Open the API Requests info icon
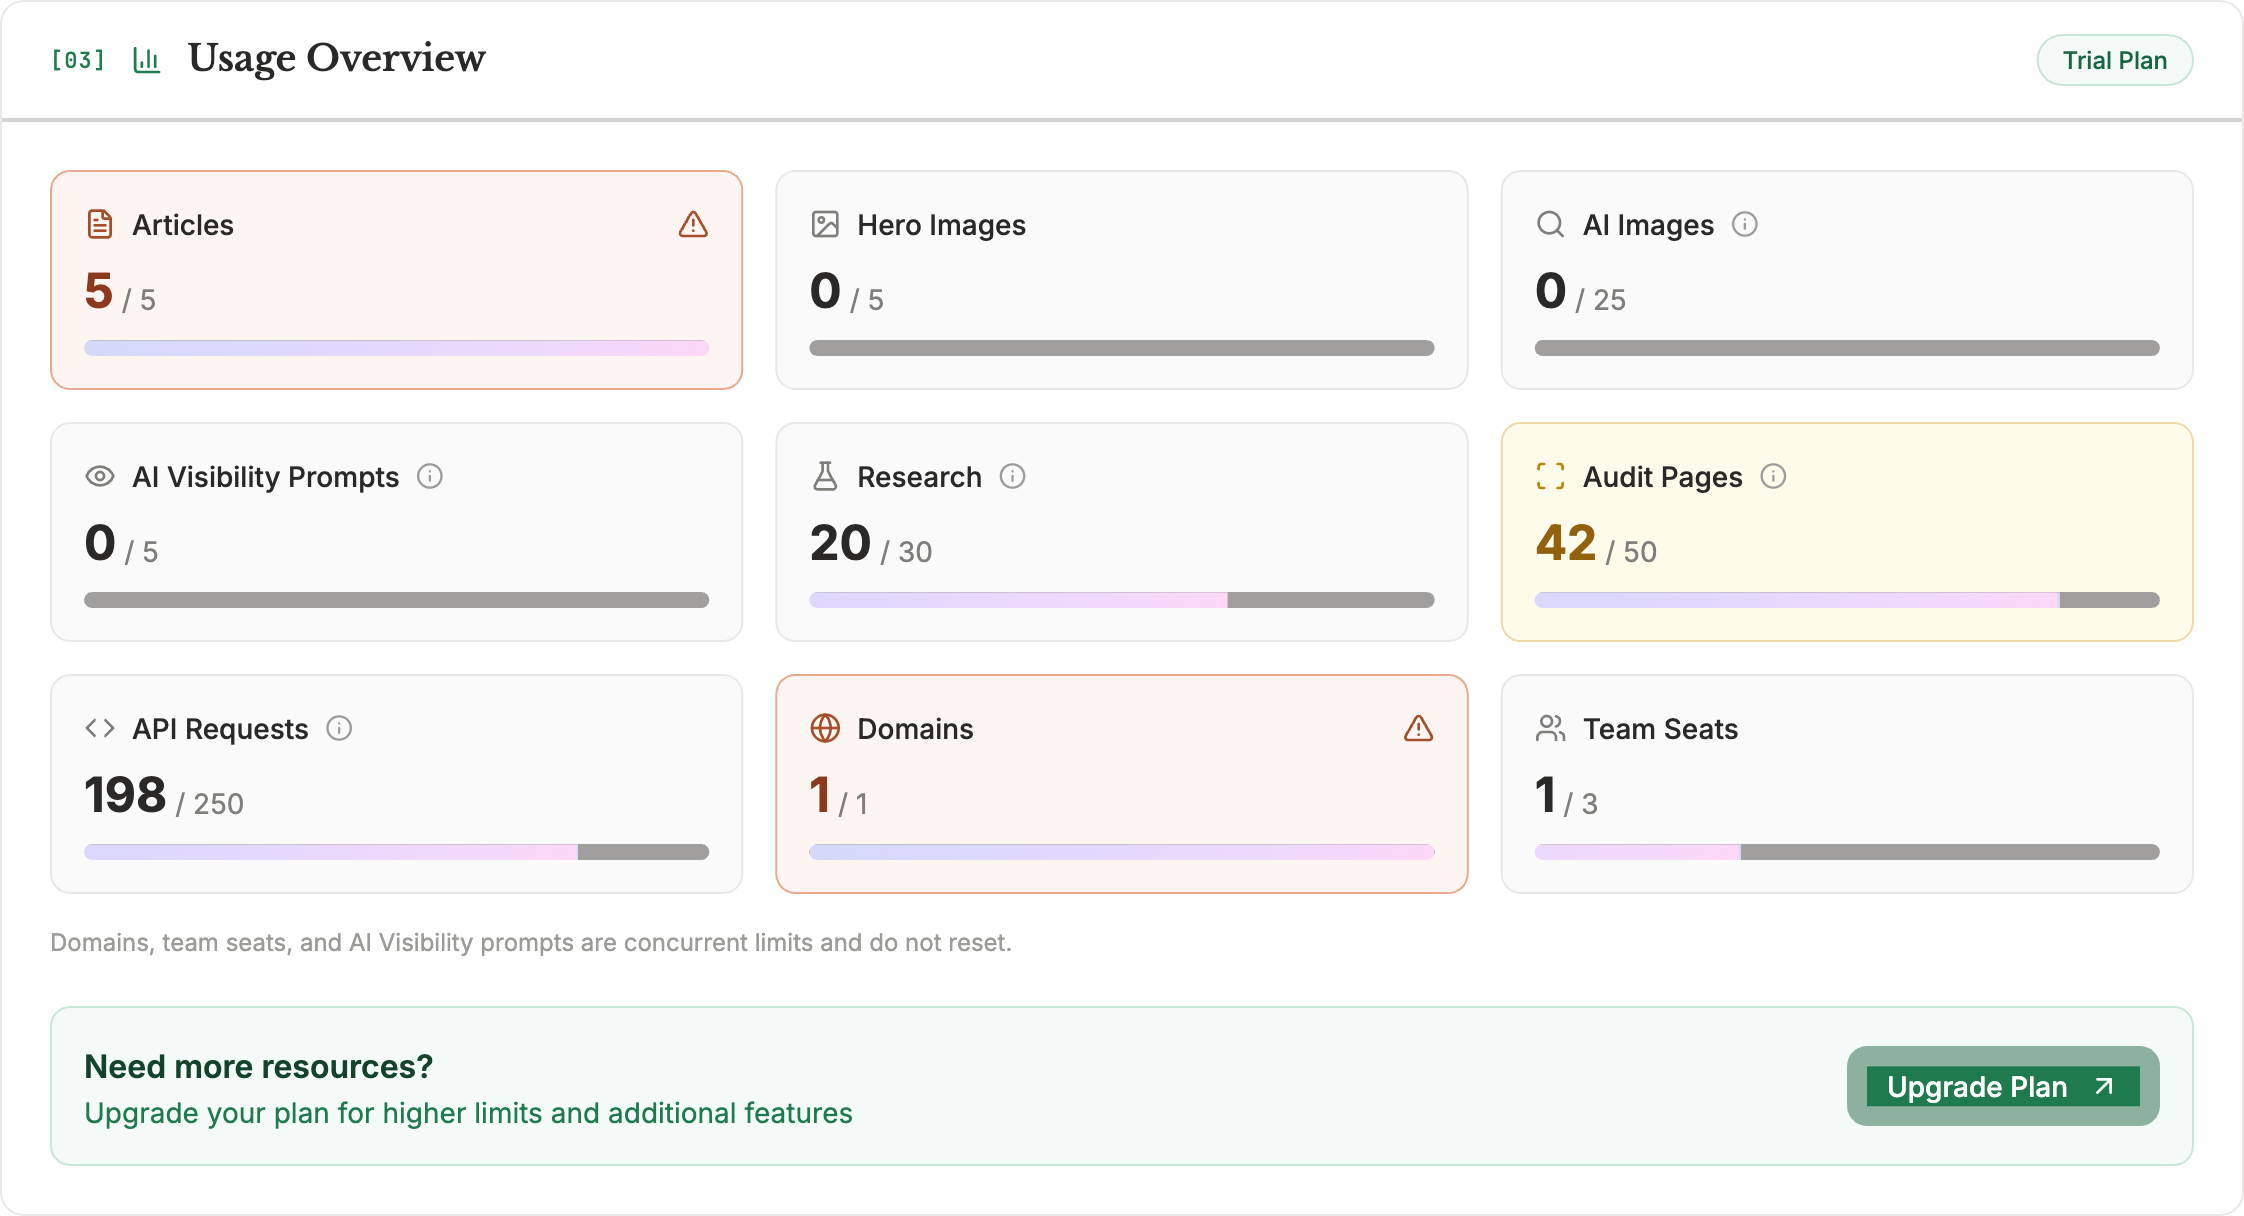Viewport: 2244px width, 1216px height. pos(340,728)
